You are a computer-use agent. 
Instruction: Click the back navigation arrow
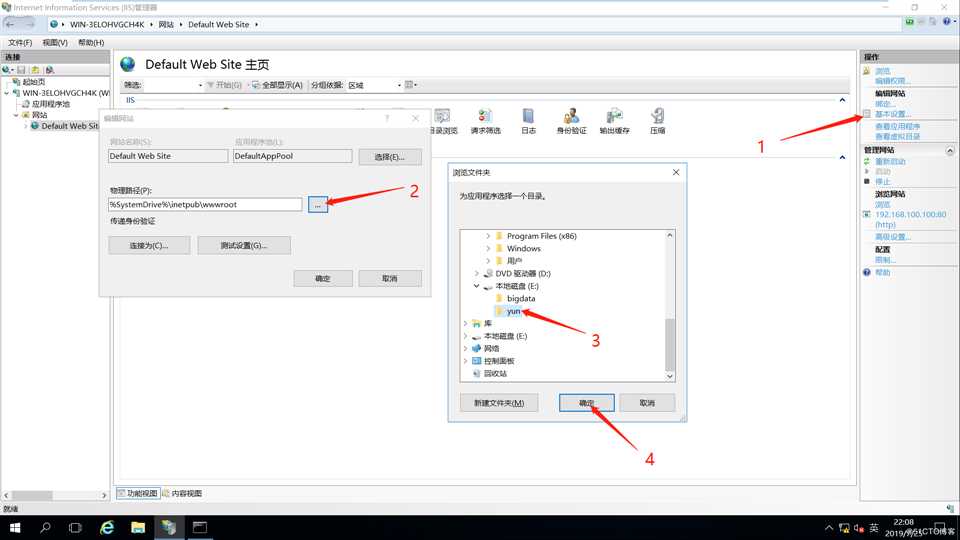(x=10, y=24)
